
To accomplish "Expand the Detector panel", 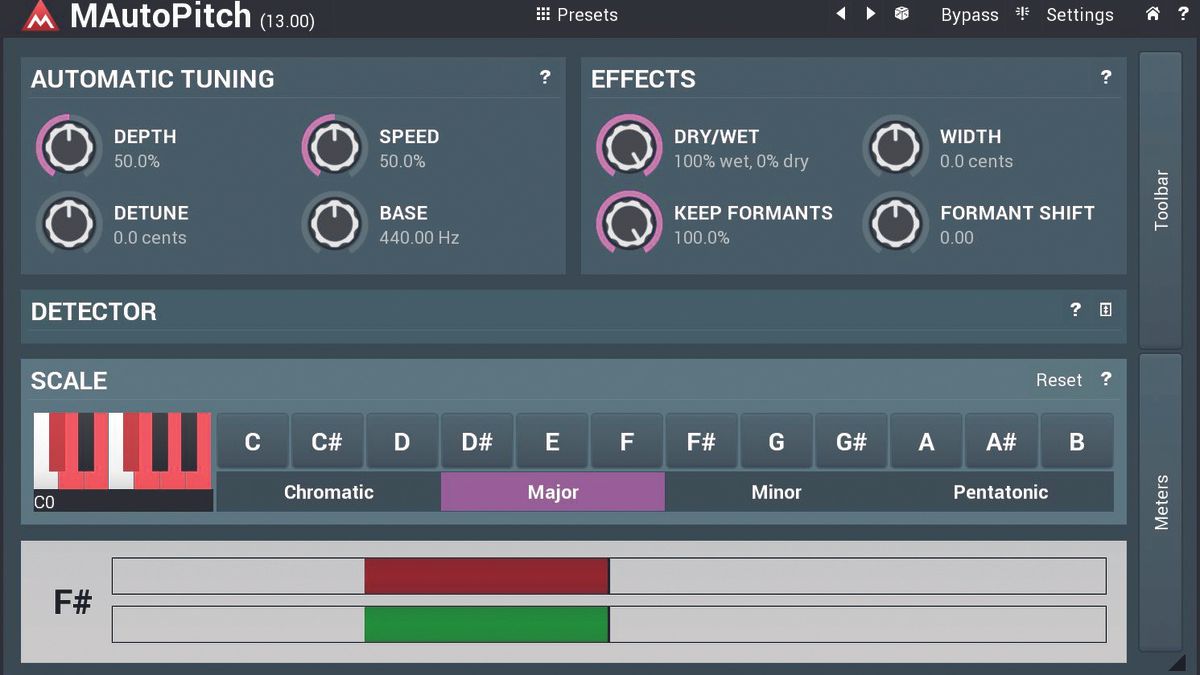I will click(1104, 311).
